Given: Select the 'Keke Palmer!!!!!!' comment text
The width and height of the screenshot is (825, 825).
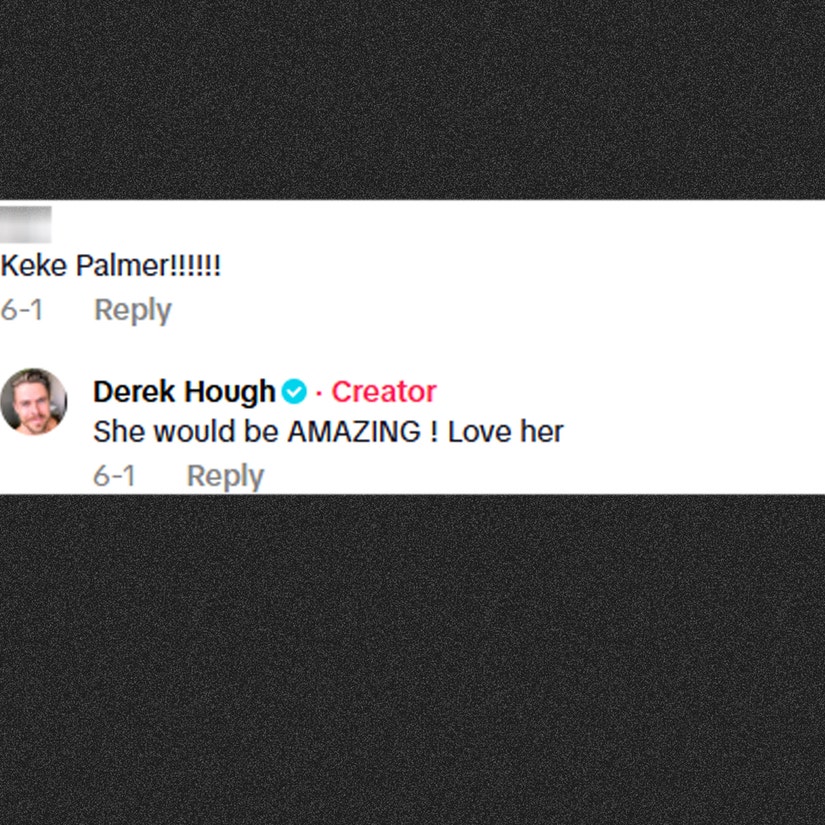Looking at the screenshot, I should (x=110, y=265).
